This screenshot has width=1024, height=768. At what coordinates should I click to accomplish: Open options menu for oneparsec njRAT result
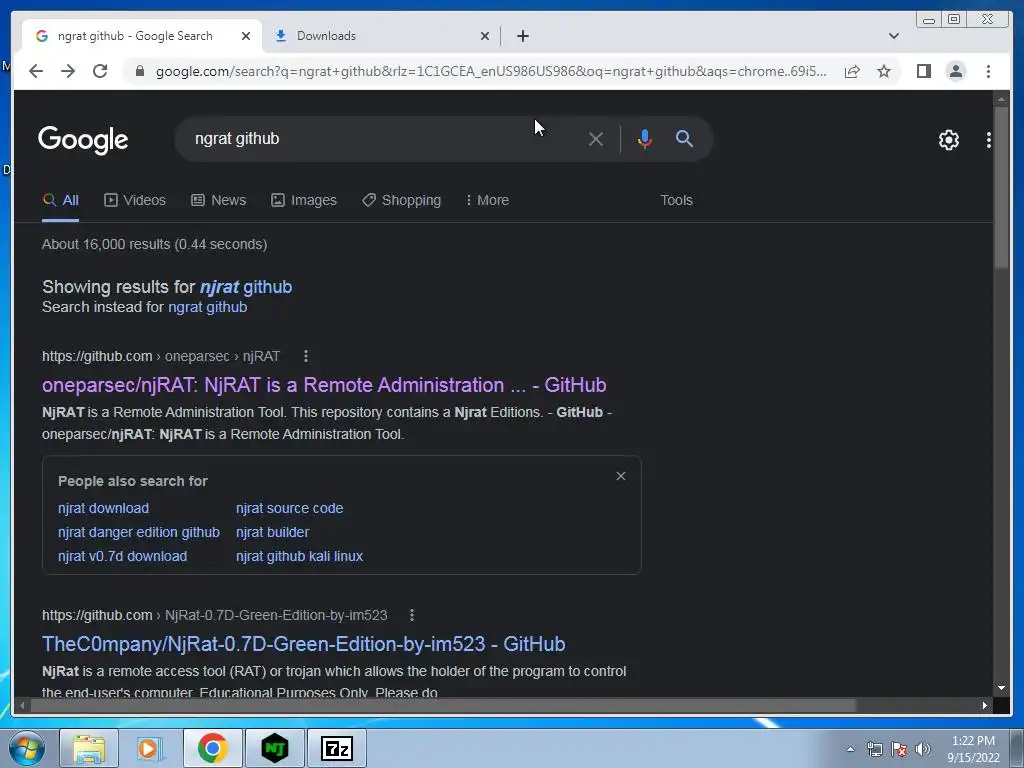(x=306, y=356)
